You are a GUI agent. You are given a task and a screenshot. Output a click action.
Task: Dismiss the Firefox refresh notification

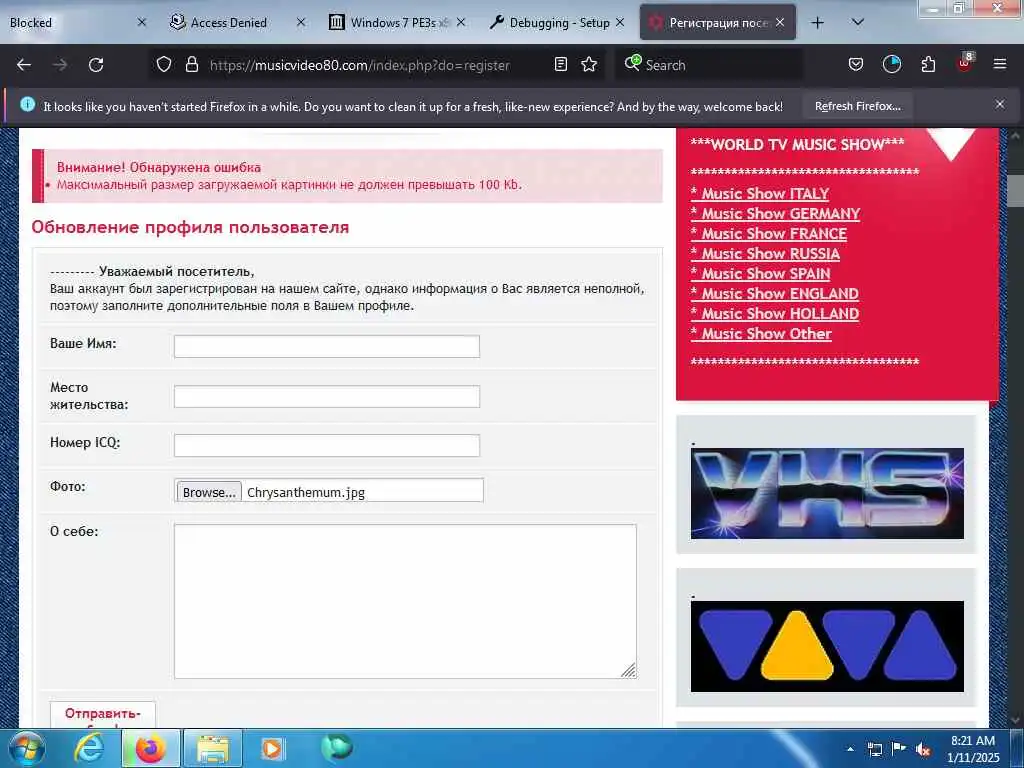point(1000,104)
